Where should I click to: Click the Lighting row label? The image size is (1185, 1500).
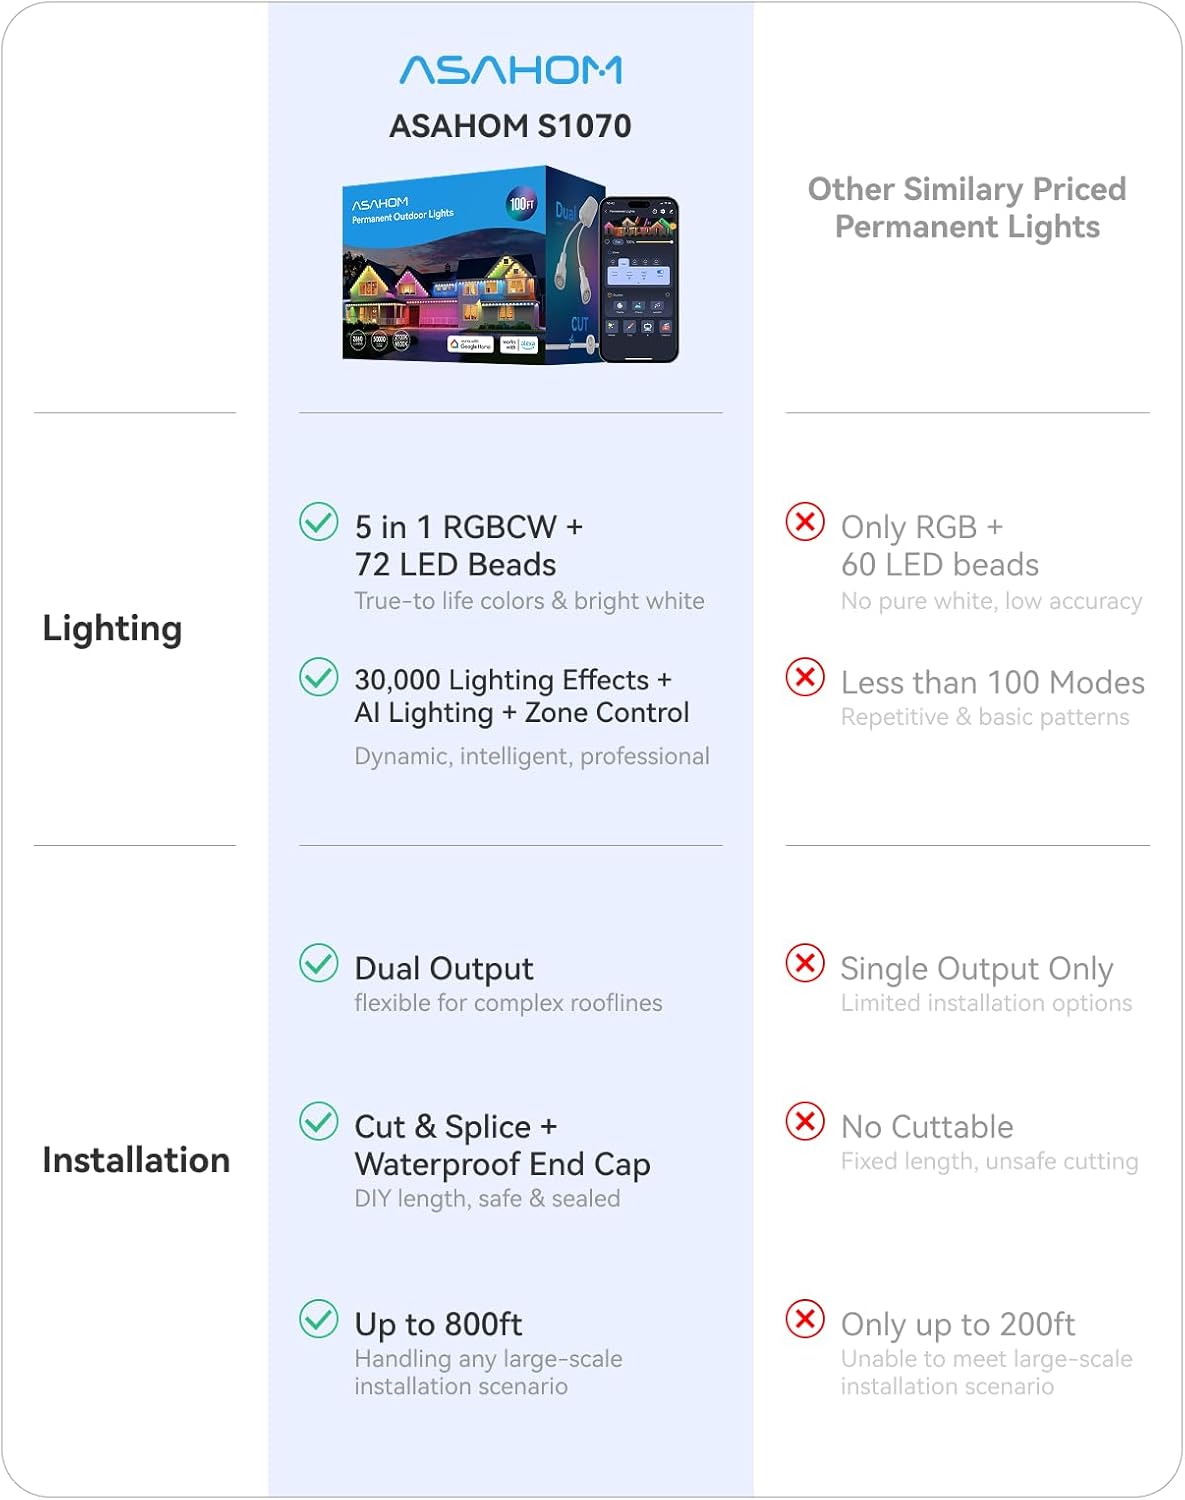112,629
